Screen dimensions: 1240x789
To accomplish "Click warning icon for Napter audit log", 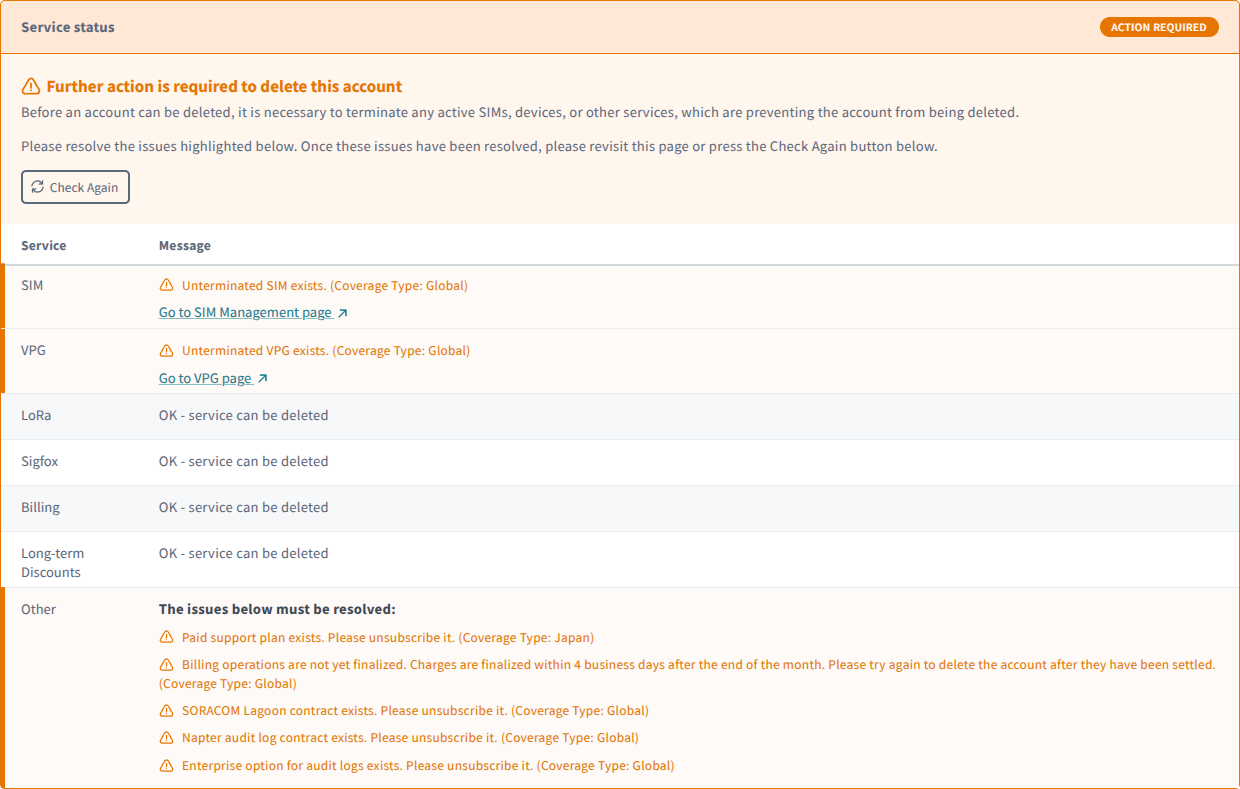I will 167,738.
